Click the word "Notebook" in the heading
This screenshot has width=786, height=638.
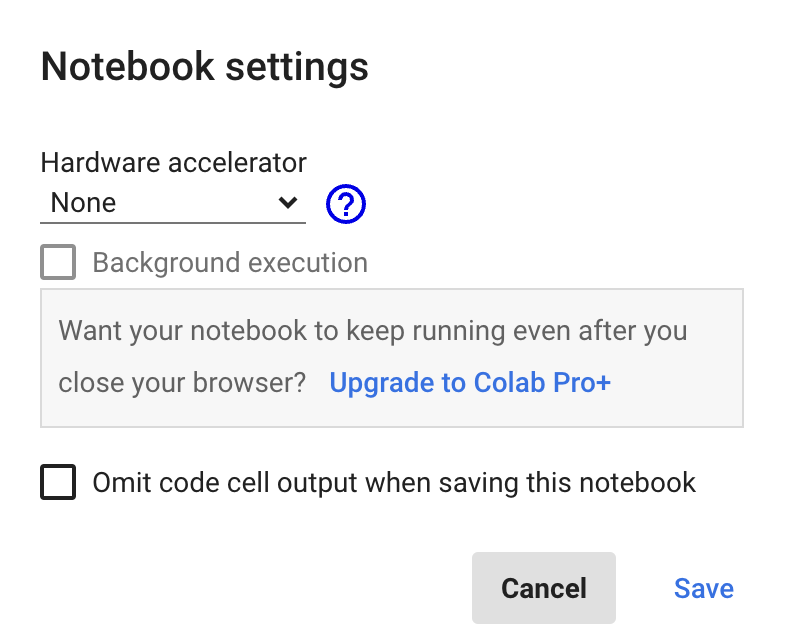click(x=126, y=67)
